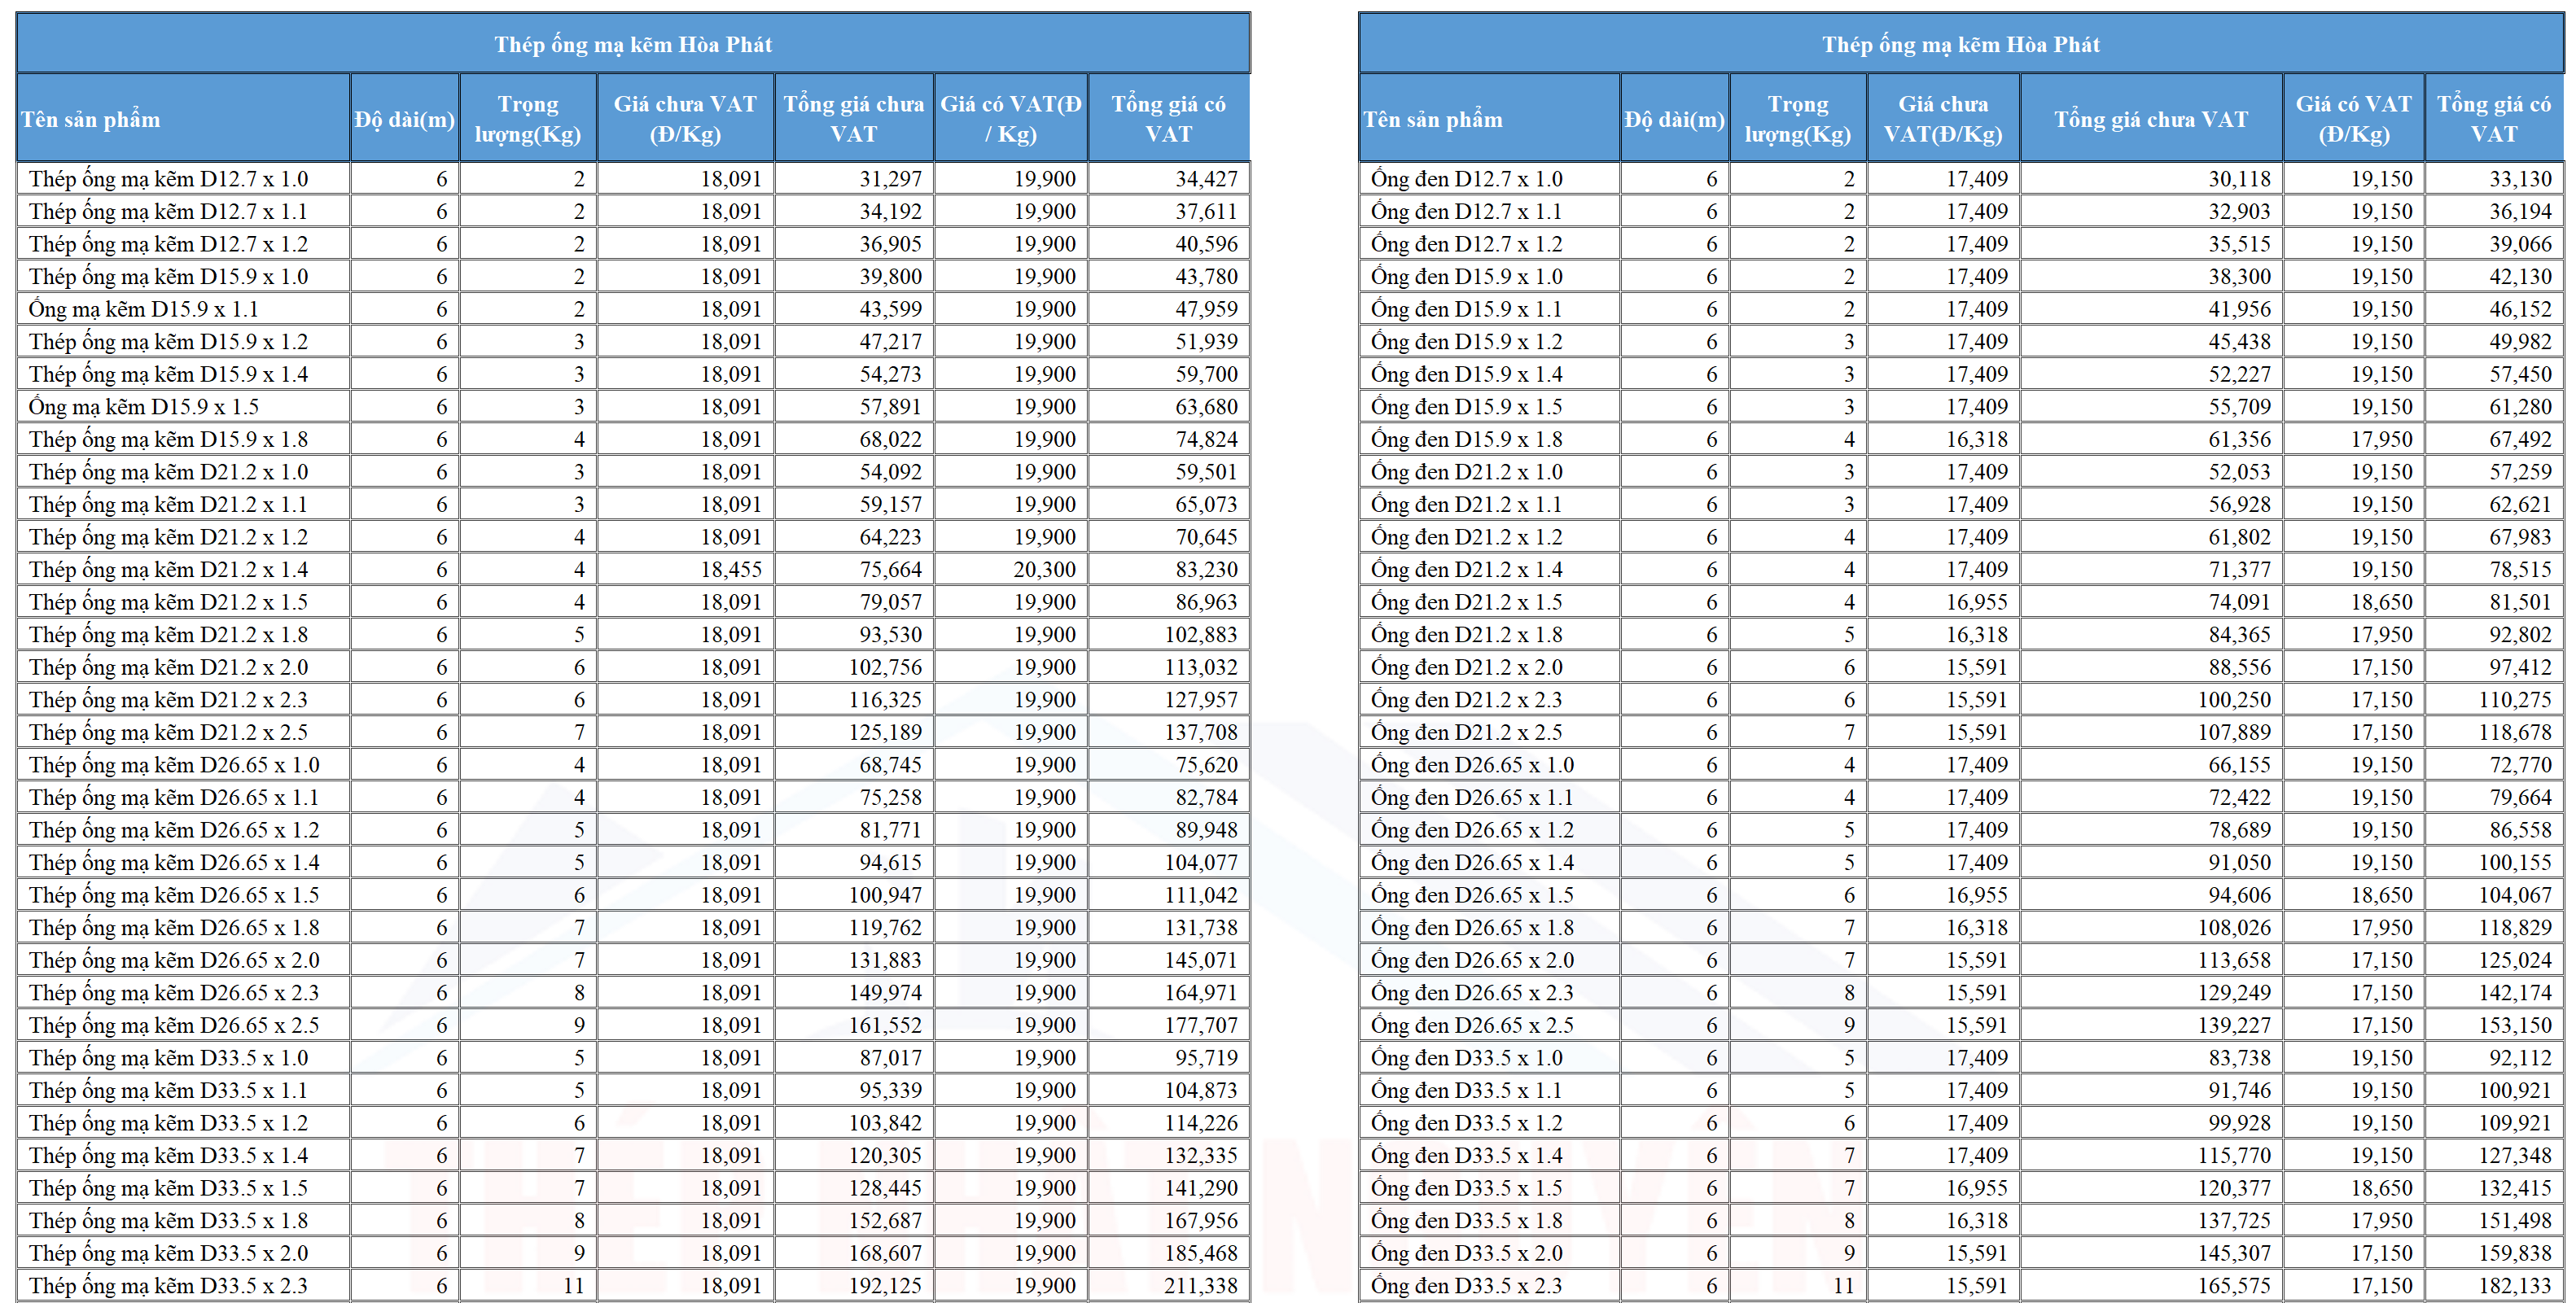2576x1303 pixels.
Task: Click value 34,427 in first left row
Action: click(1206, 179)
